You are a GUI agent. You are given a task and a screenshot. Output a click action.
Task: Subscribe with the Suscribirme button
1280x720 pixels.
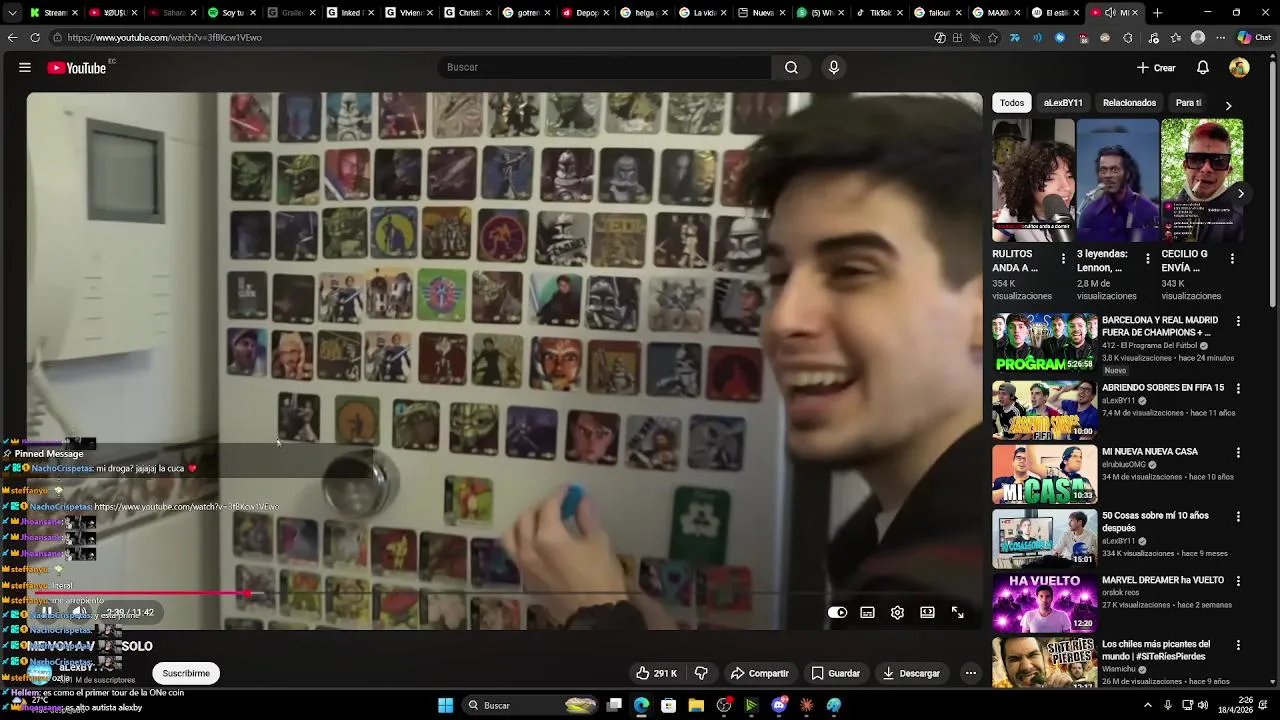pos(186,673)
